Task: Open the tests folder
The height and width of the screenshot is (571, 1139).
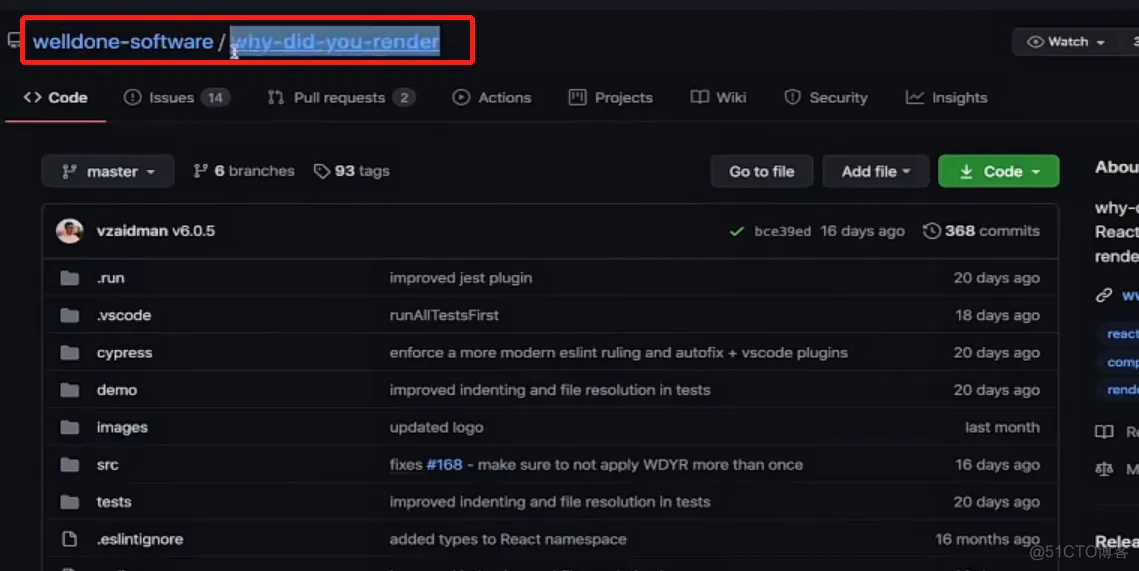Action: pyautogui.click(x=114, y=502)
